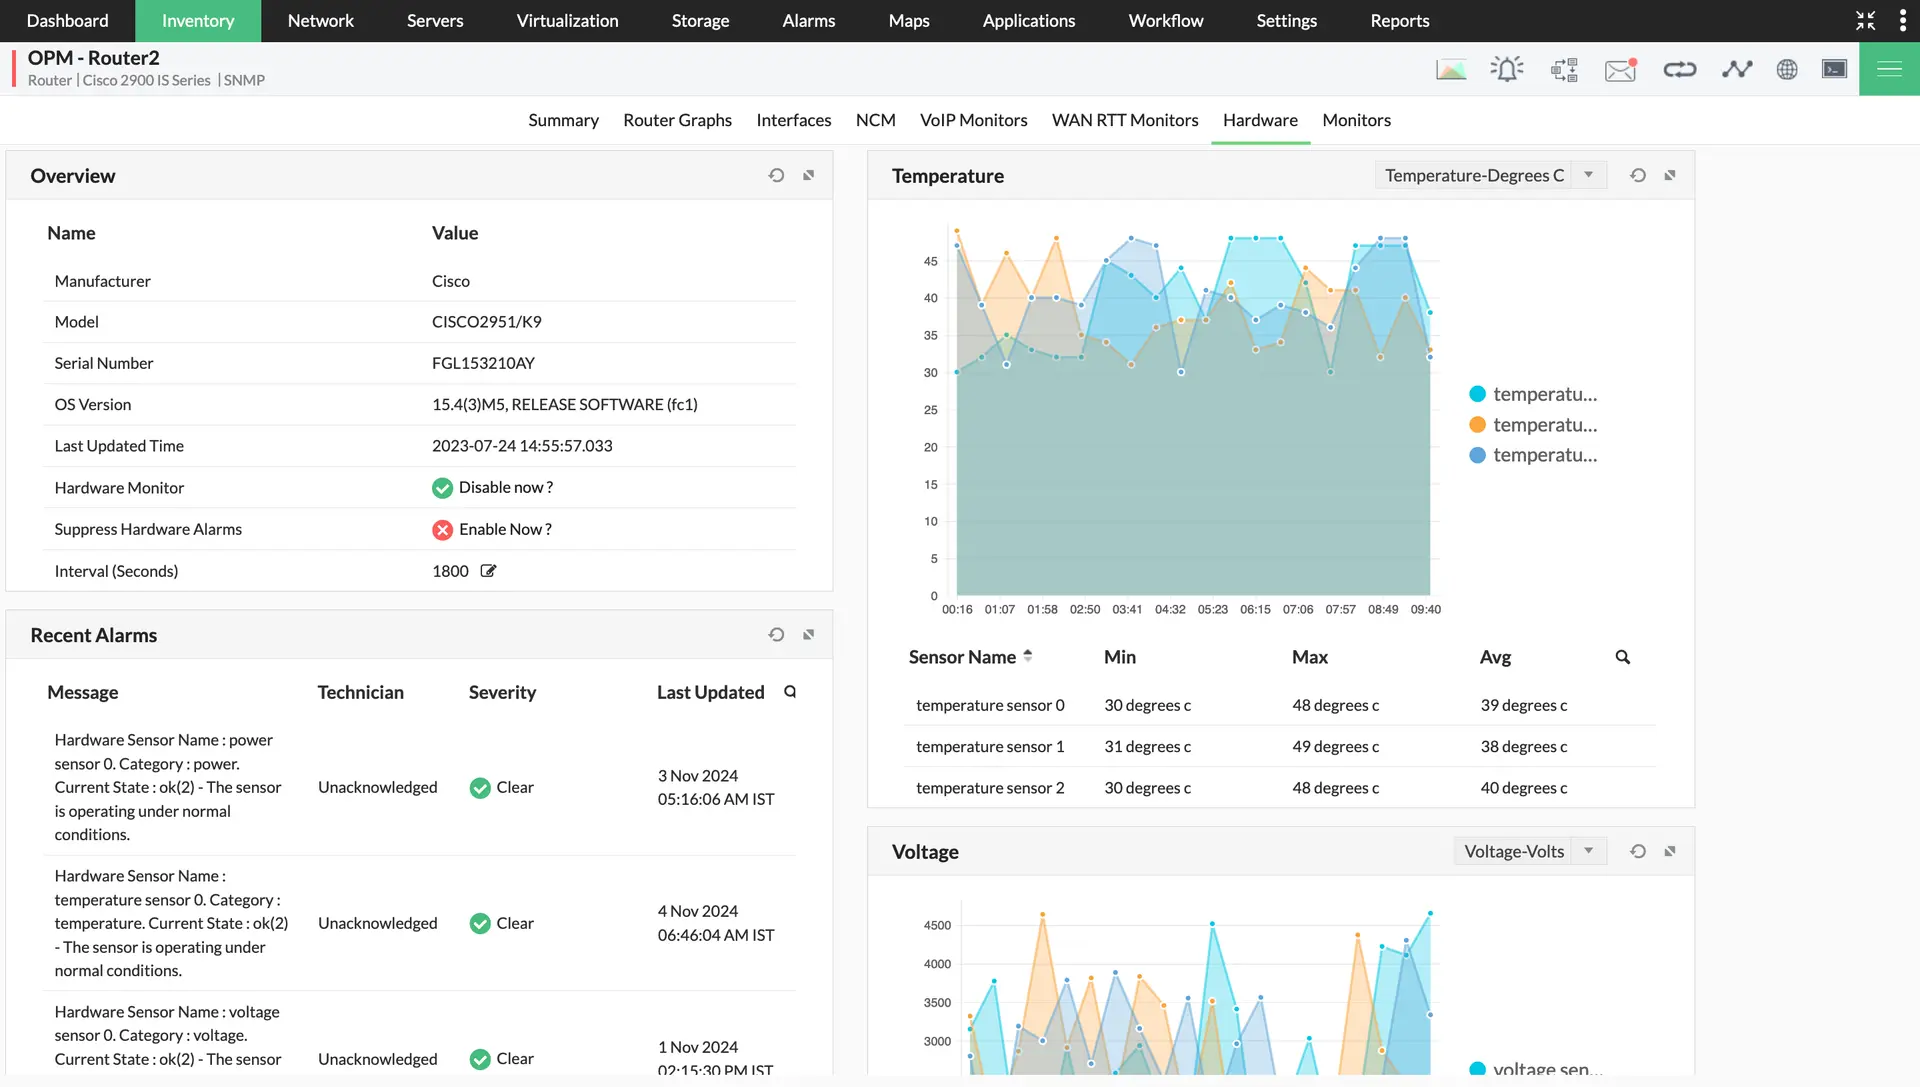Image resolution: width=1920 pixels, height=1087 pixels.
Task: Open the Temperature-Degrees C dropdown
Action: click(x=1489, y=175)
